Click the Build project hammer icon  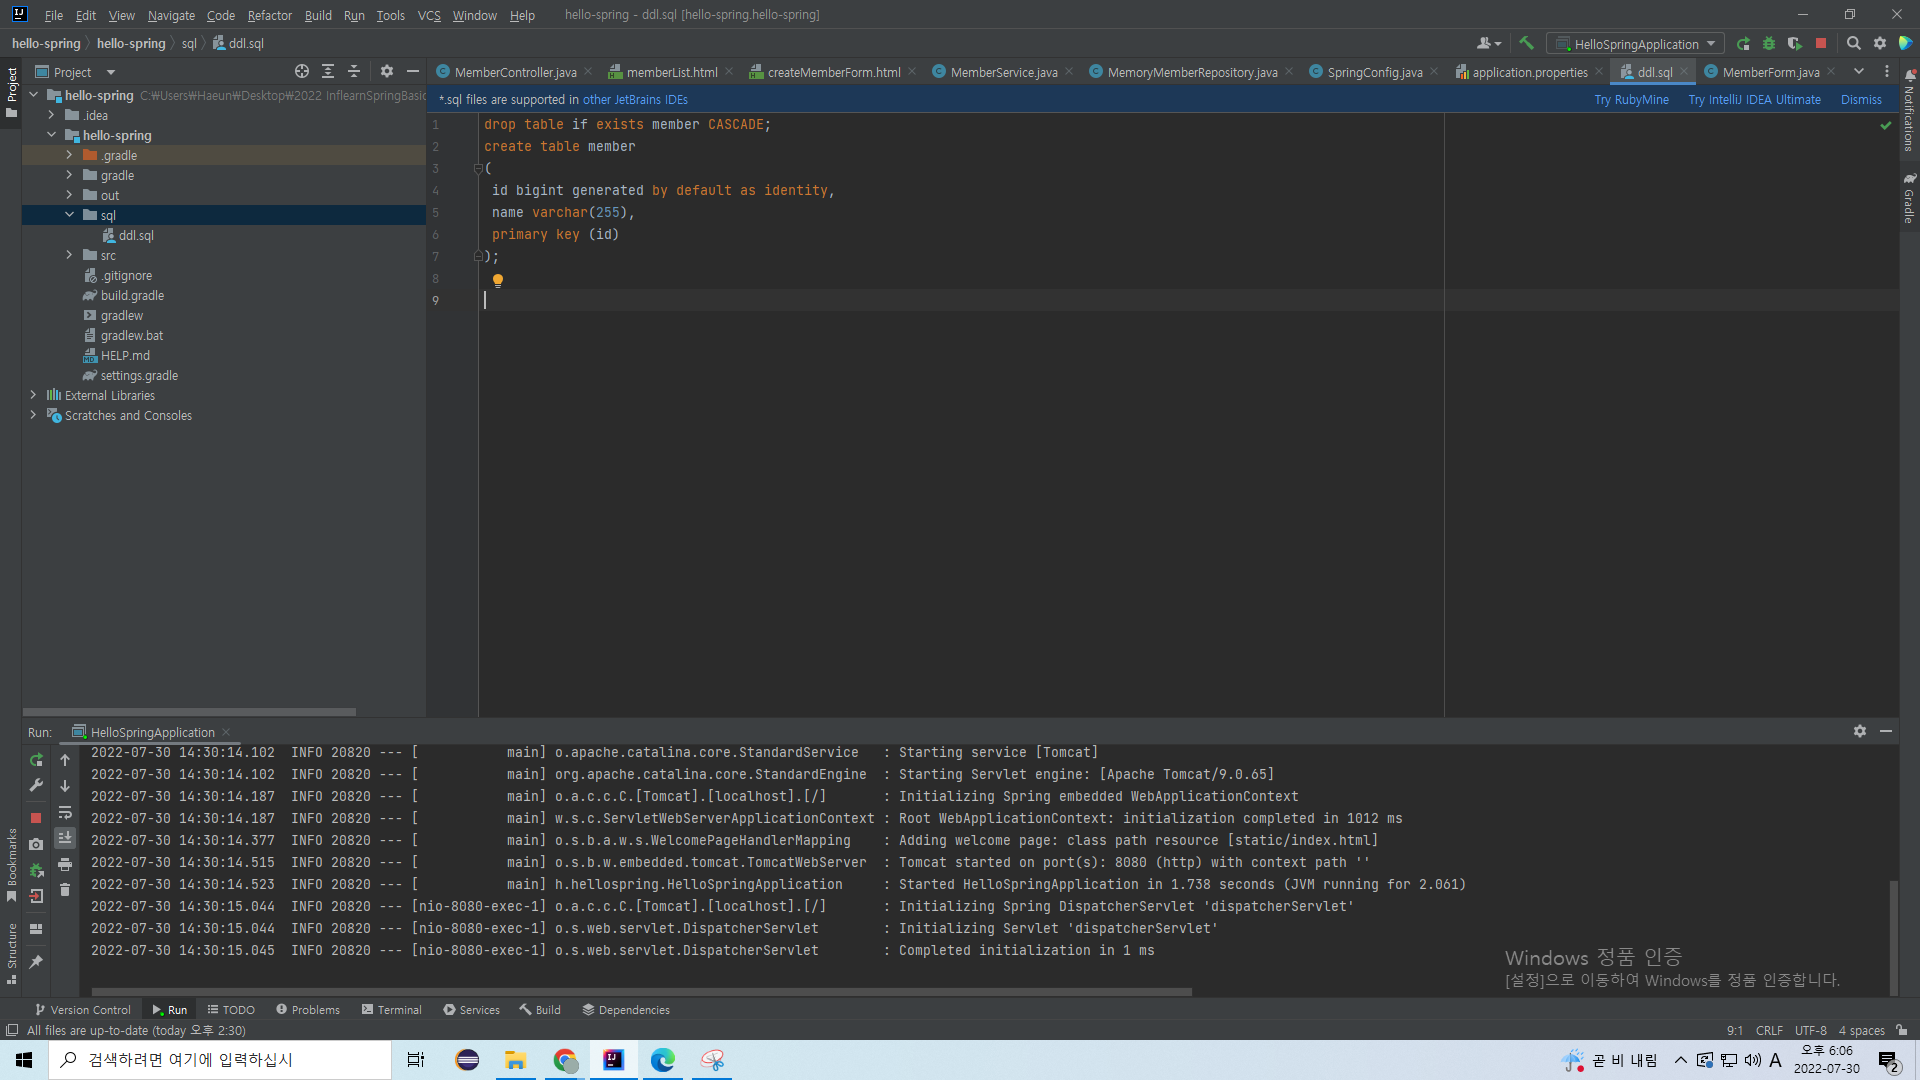[1526, 43]
